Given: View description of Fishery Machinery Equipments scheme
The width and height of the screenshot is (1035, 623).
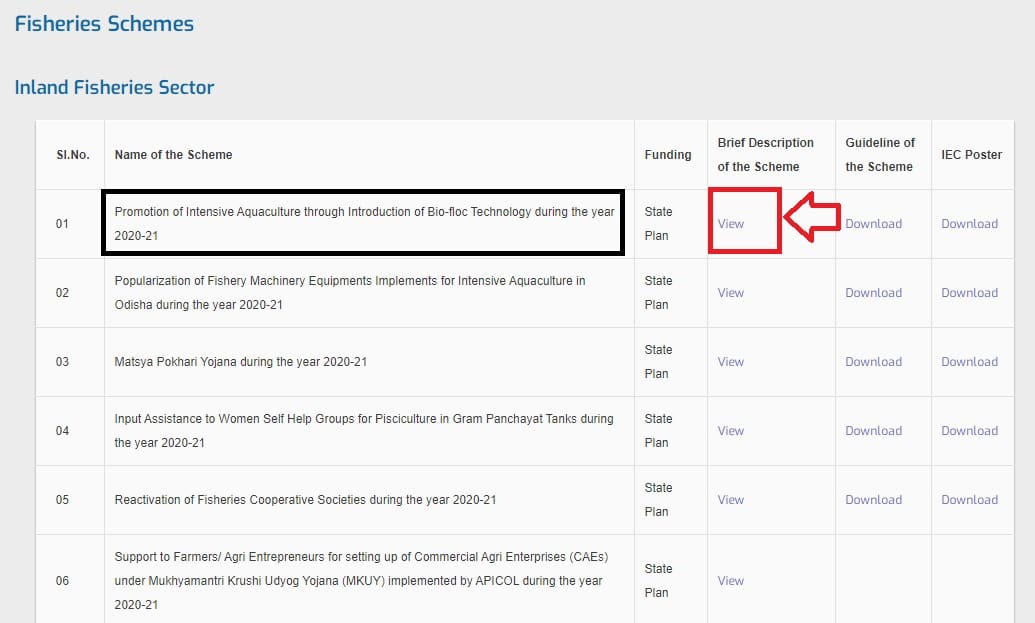Looking at the screenshot, I should click(x=731, y=293).
